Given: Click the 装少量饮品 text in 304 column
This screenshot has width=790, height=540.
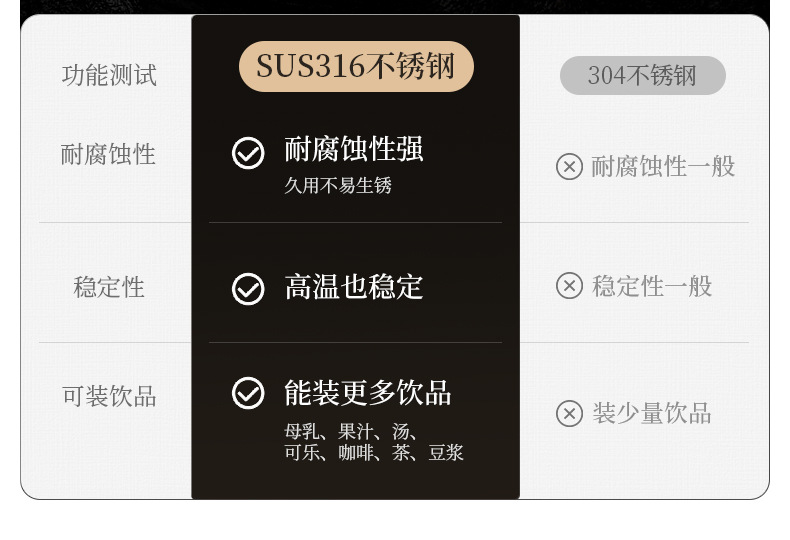Looking at the screenshot, I should (651, 413).
